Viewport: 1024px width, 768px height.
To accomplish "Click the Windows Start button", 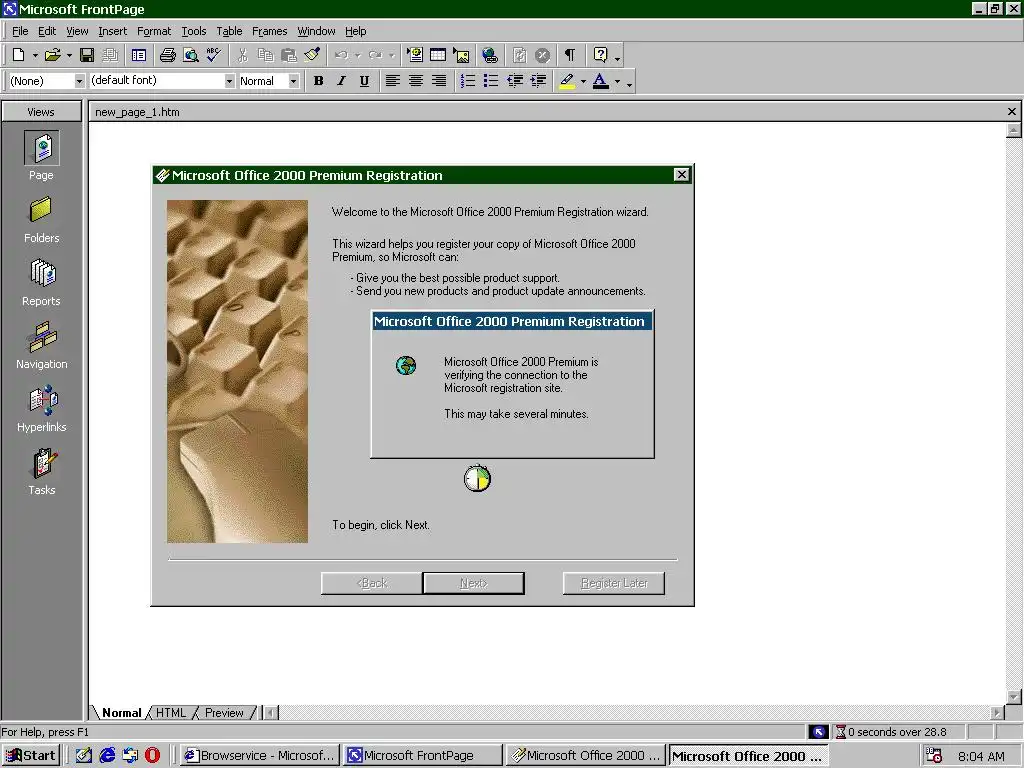I will (31, 756).
